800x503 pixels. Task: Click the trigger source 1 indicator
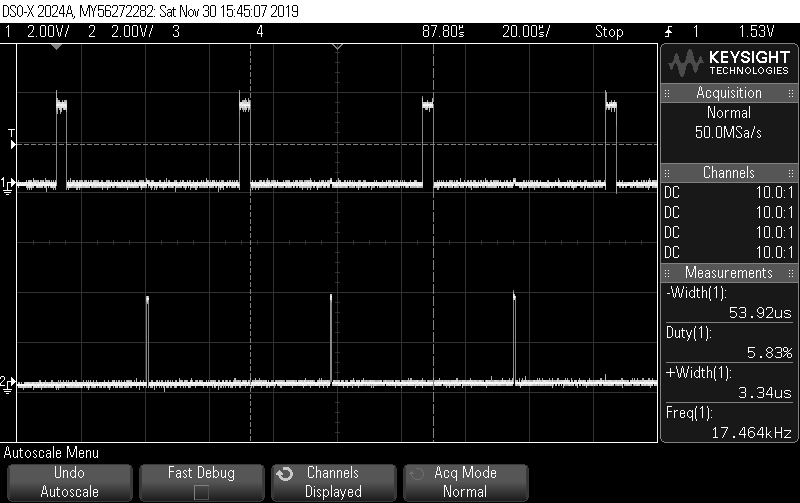(x=695, y=32)
